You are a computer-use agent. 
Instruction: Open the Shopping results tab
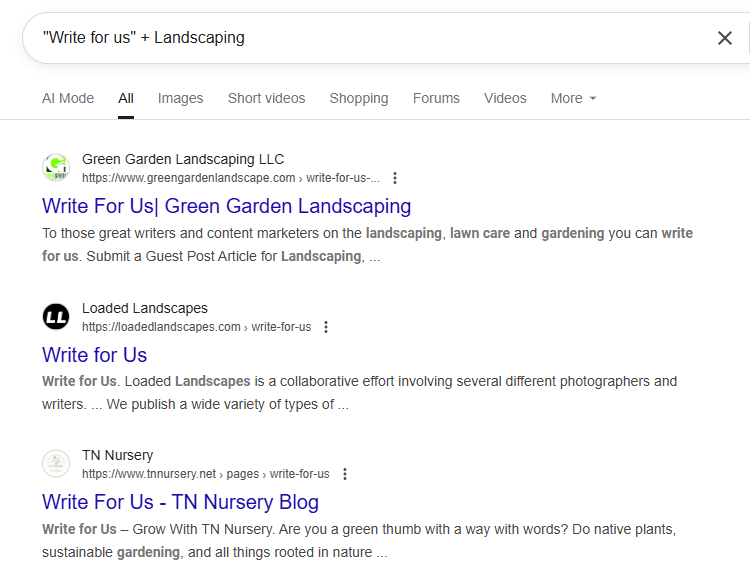(x=358, y=98)
